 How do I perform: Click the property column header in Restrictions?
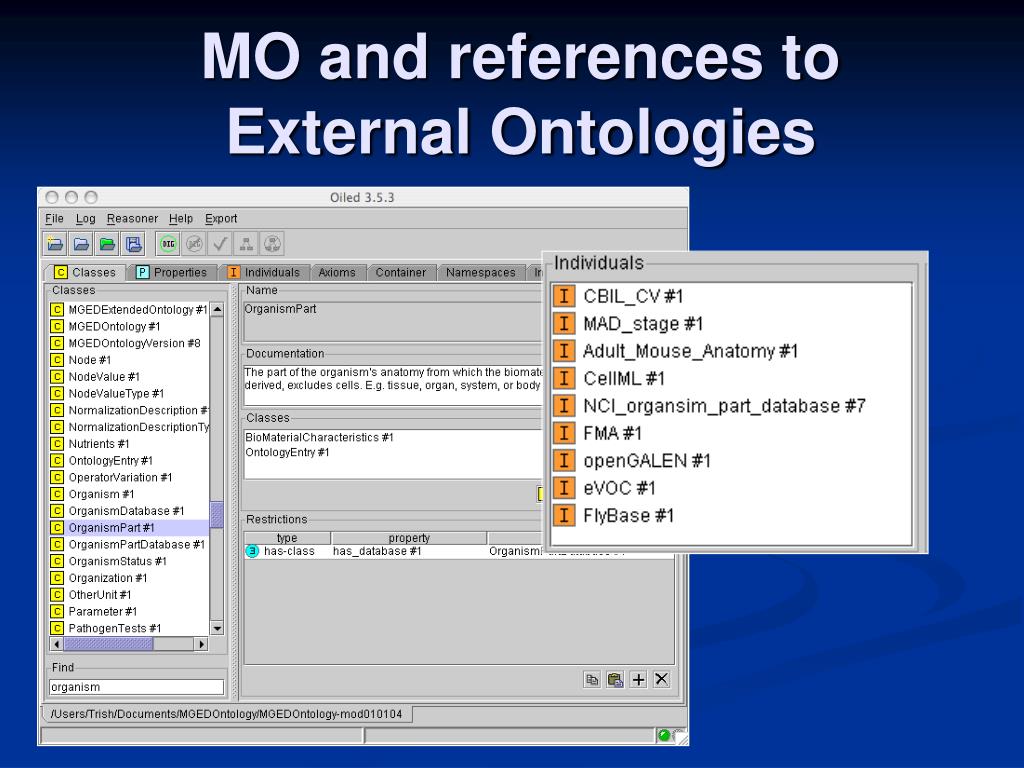coord(409,537)
